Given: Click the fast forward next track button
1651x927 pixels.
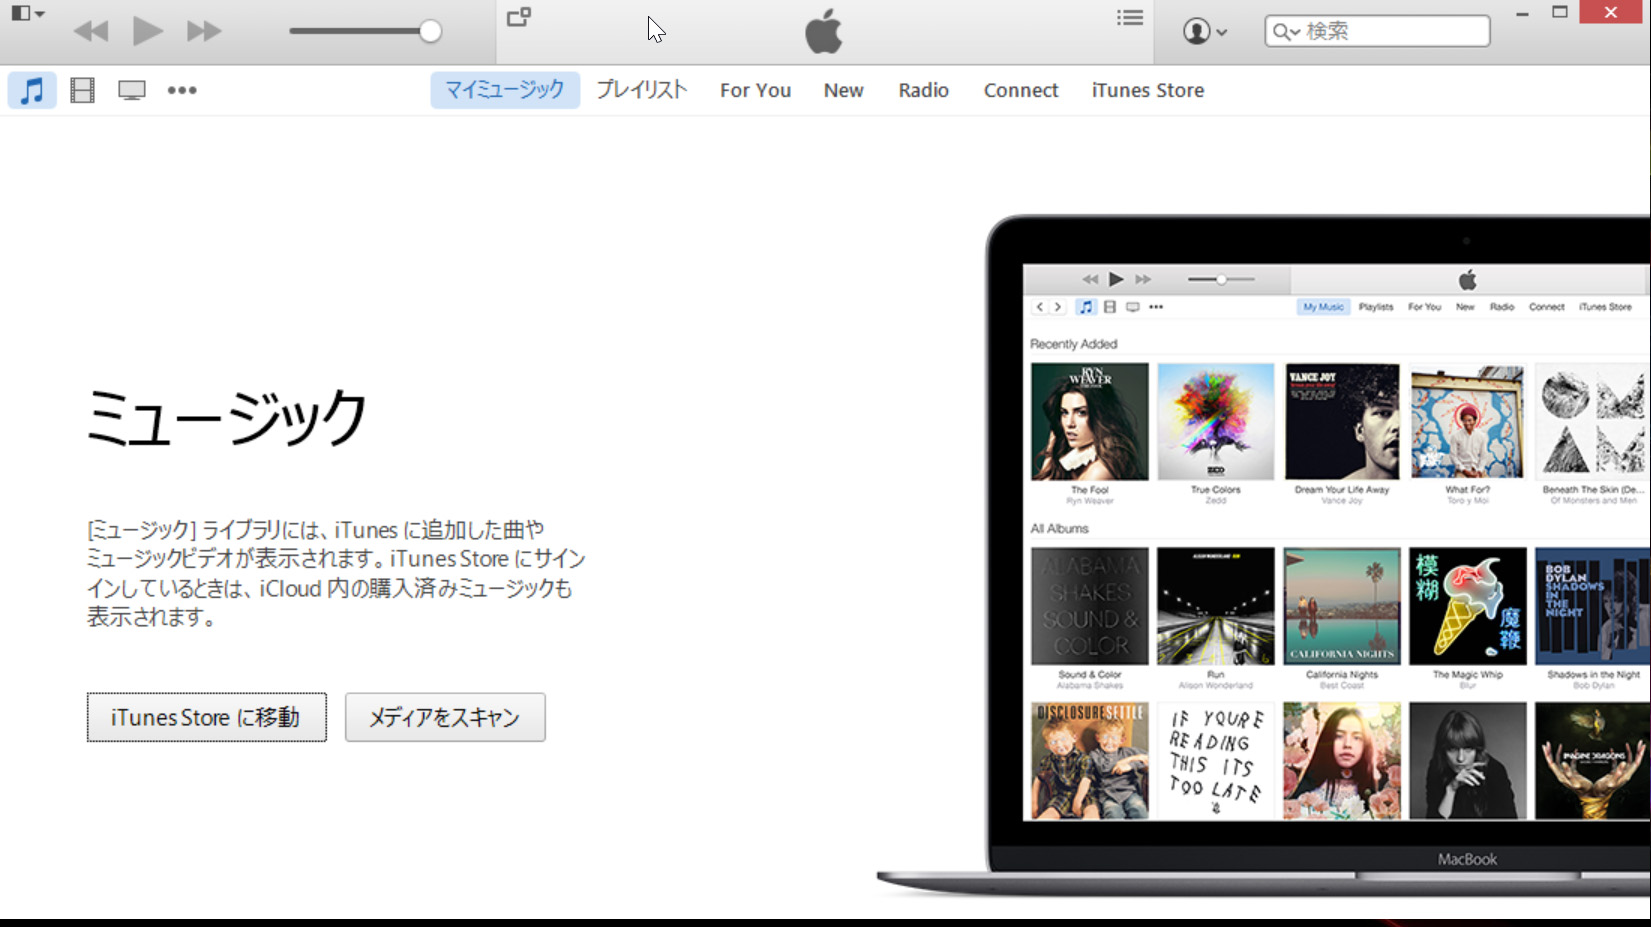Looking at the screenshot, I should [204, 31].
